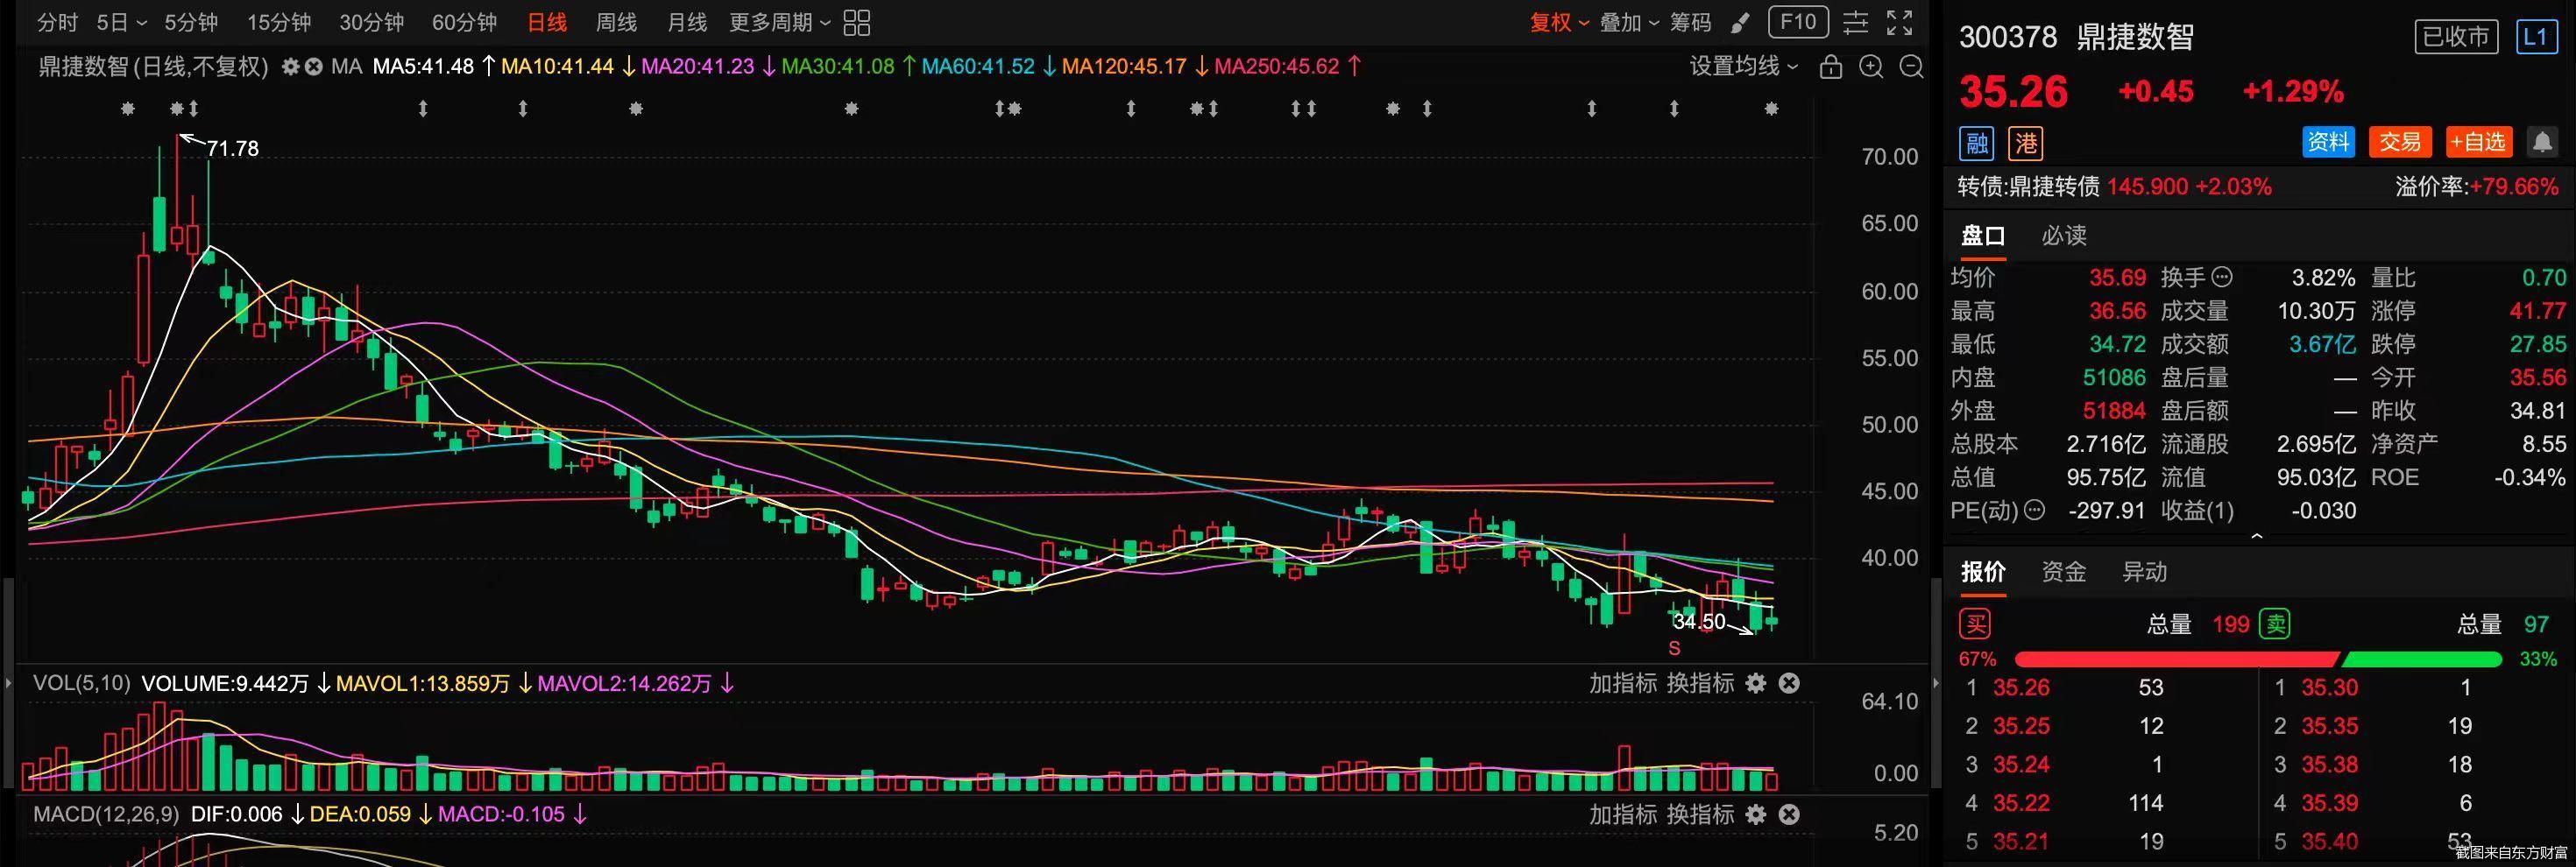Switch to 分时 intraday view
The height and width of the screenshot is (867, 2576).
(57, 22)
